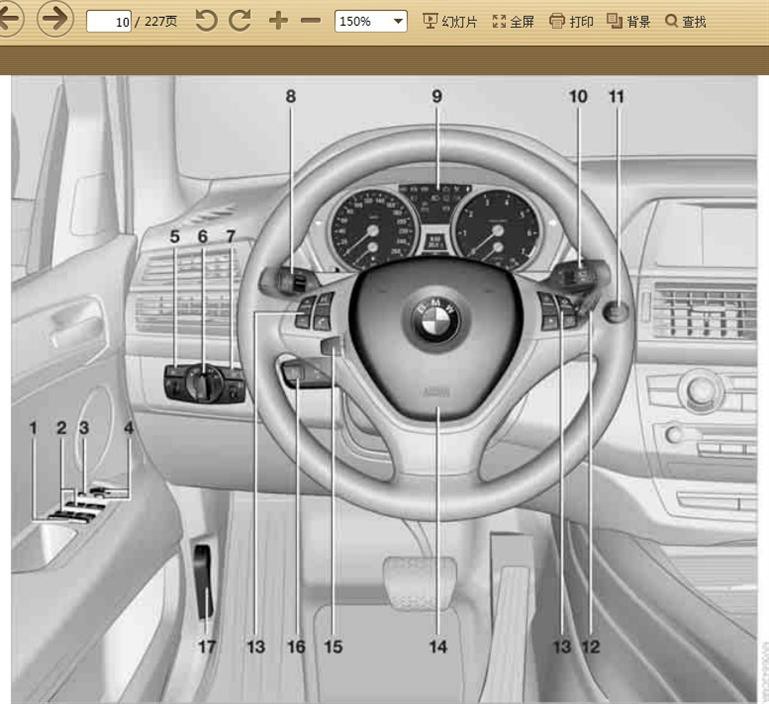The height and width of the screenshot is (704, 769).
Task: Zoom in with the plus icon
Action: coord(278,21)
